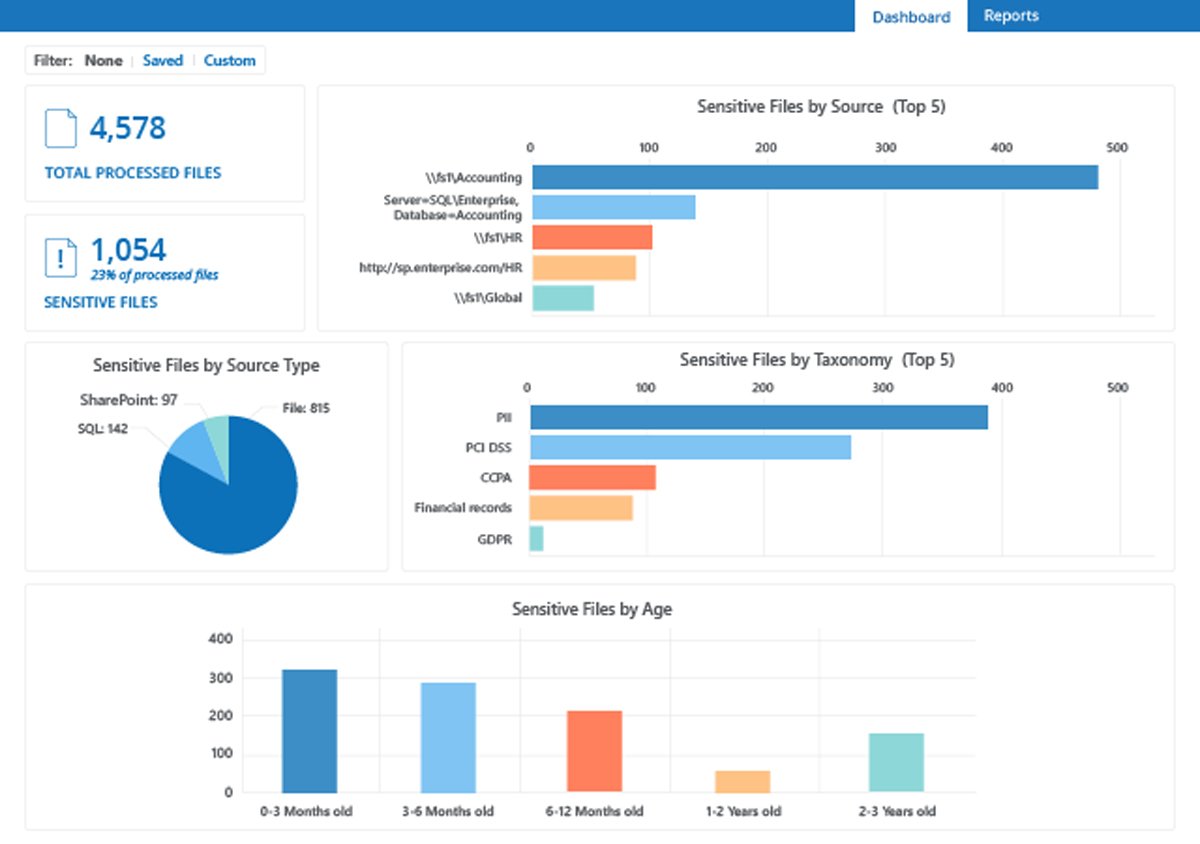This screenshot has height=844, width=1200.
Task: Select the GDPR bar
Action: 537,538
